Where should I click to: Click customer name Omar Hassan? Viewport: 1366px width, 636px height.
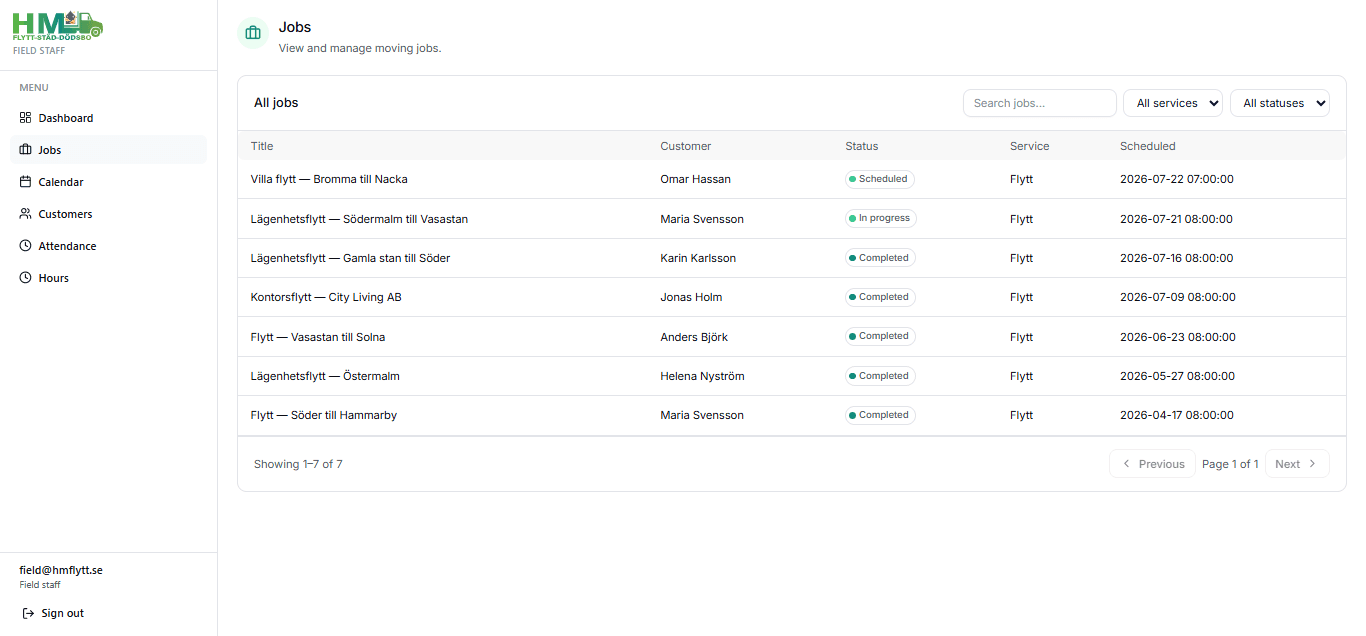coord(696,179)
